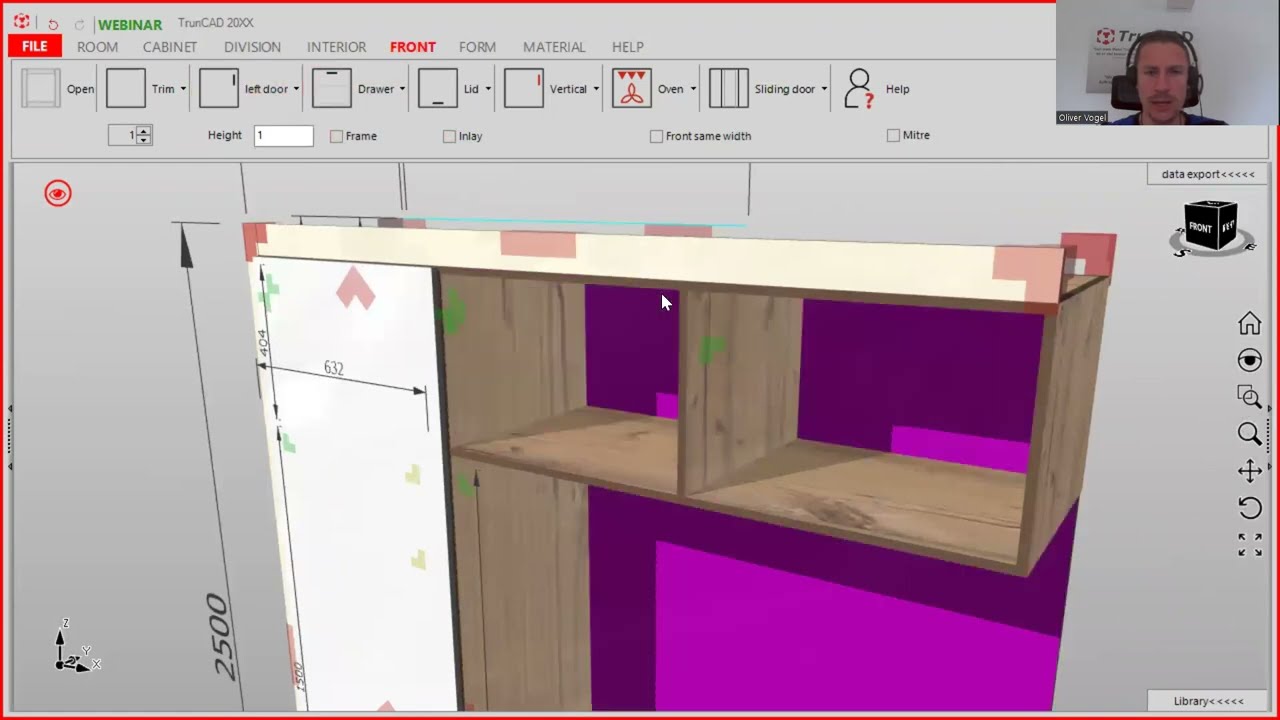Select the FRONT tab
The width and height of the screenshot is (1280, 720).
click(413, 47)
